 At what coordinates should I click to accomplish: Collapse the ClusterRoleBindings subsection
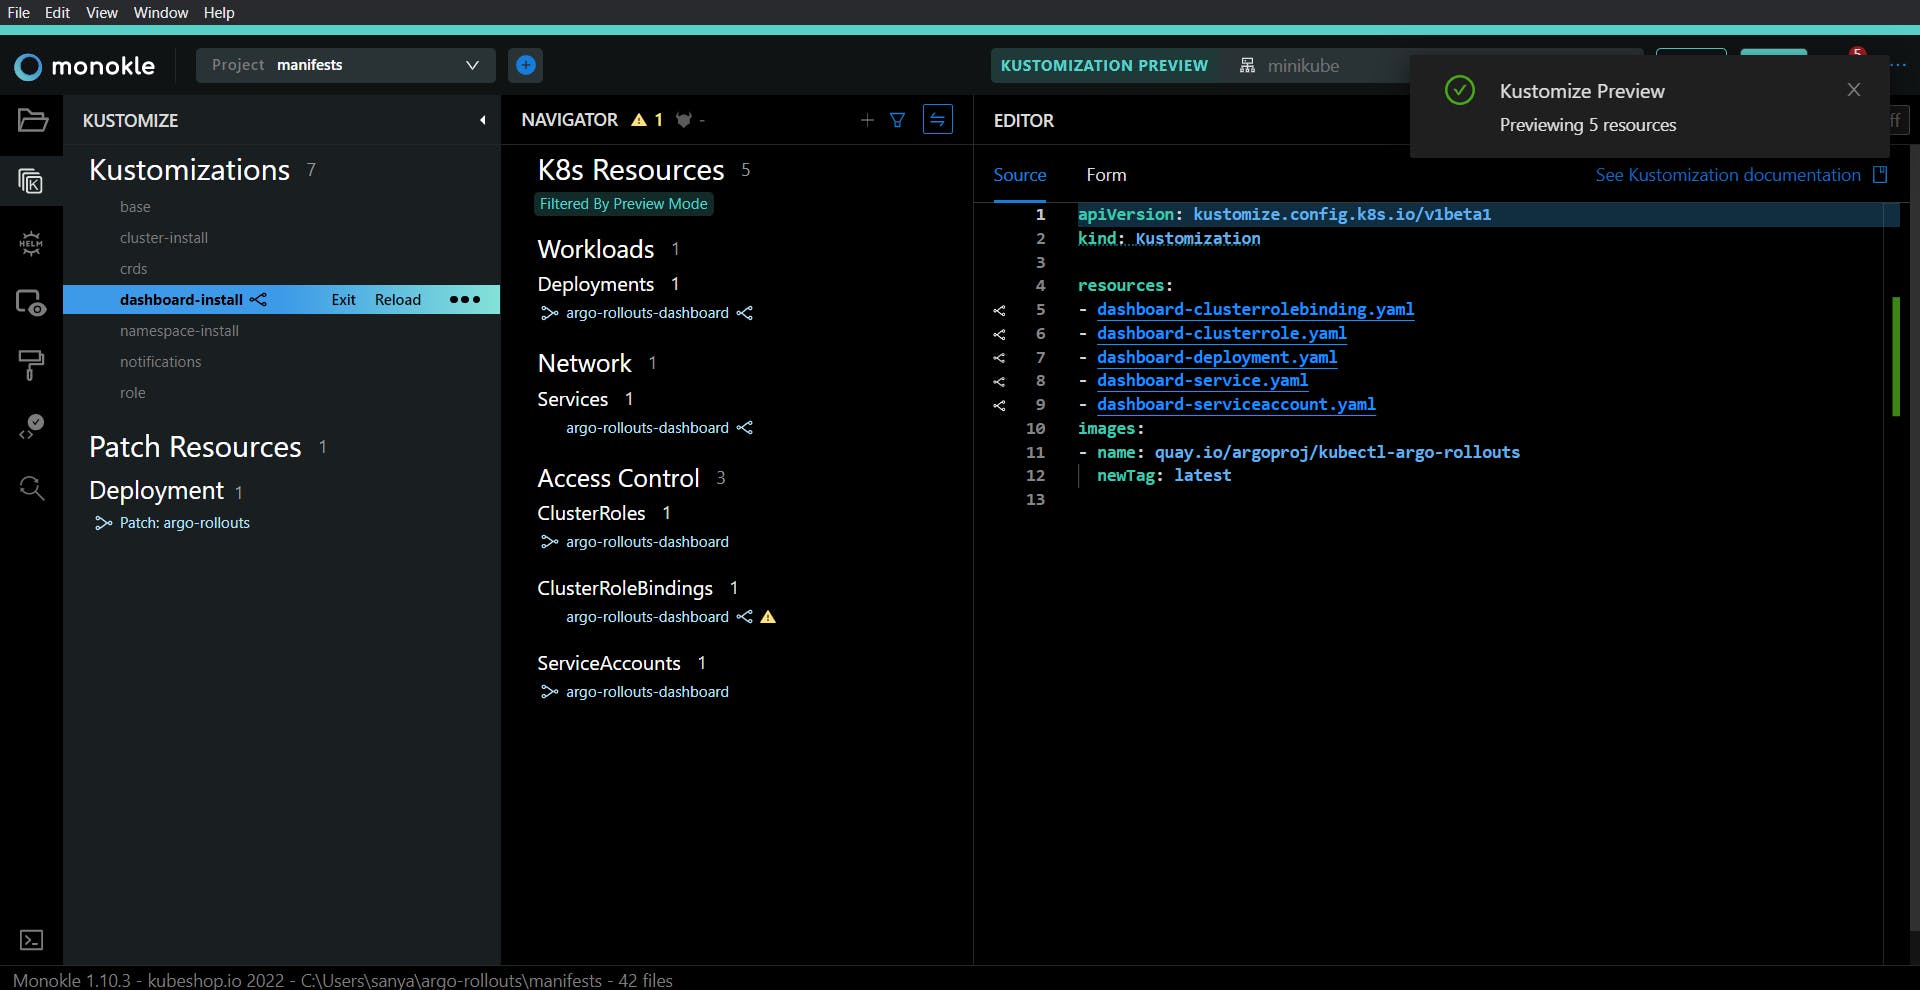[625, 588]
